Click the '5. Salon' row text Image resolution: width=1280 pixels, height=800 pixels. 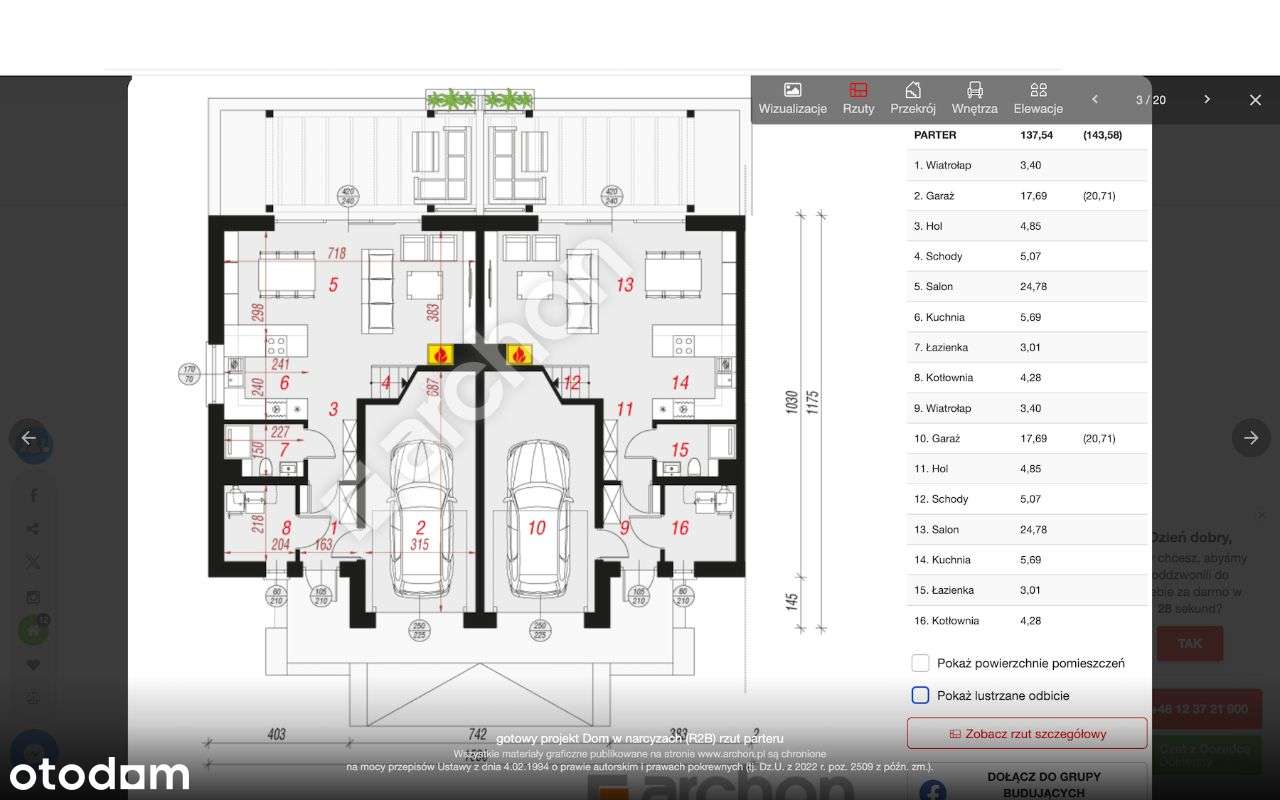(932, 287)
